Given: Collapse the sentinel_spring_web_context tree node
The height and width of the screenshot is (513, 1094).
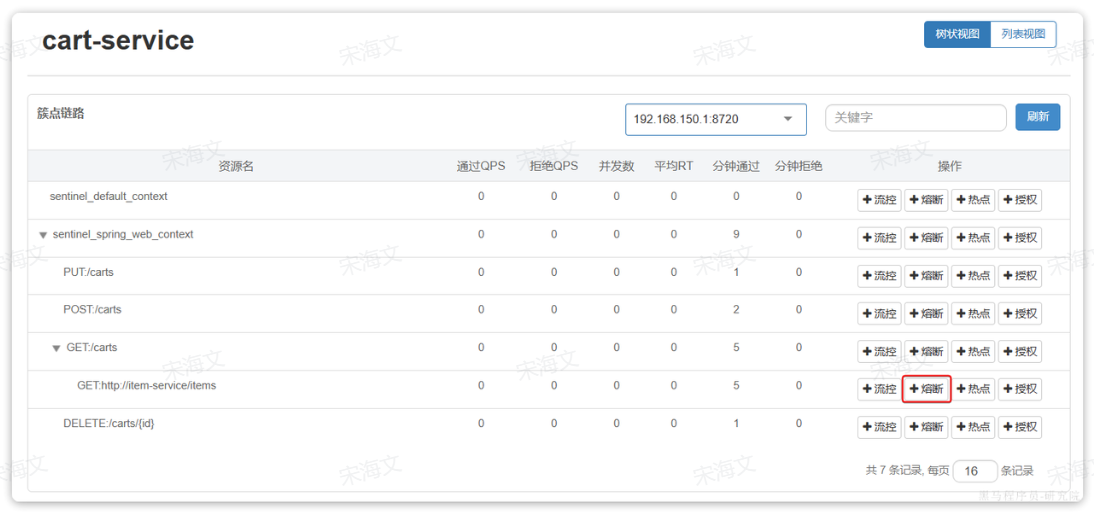Looking at the screenshot, I should (43, 235).
